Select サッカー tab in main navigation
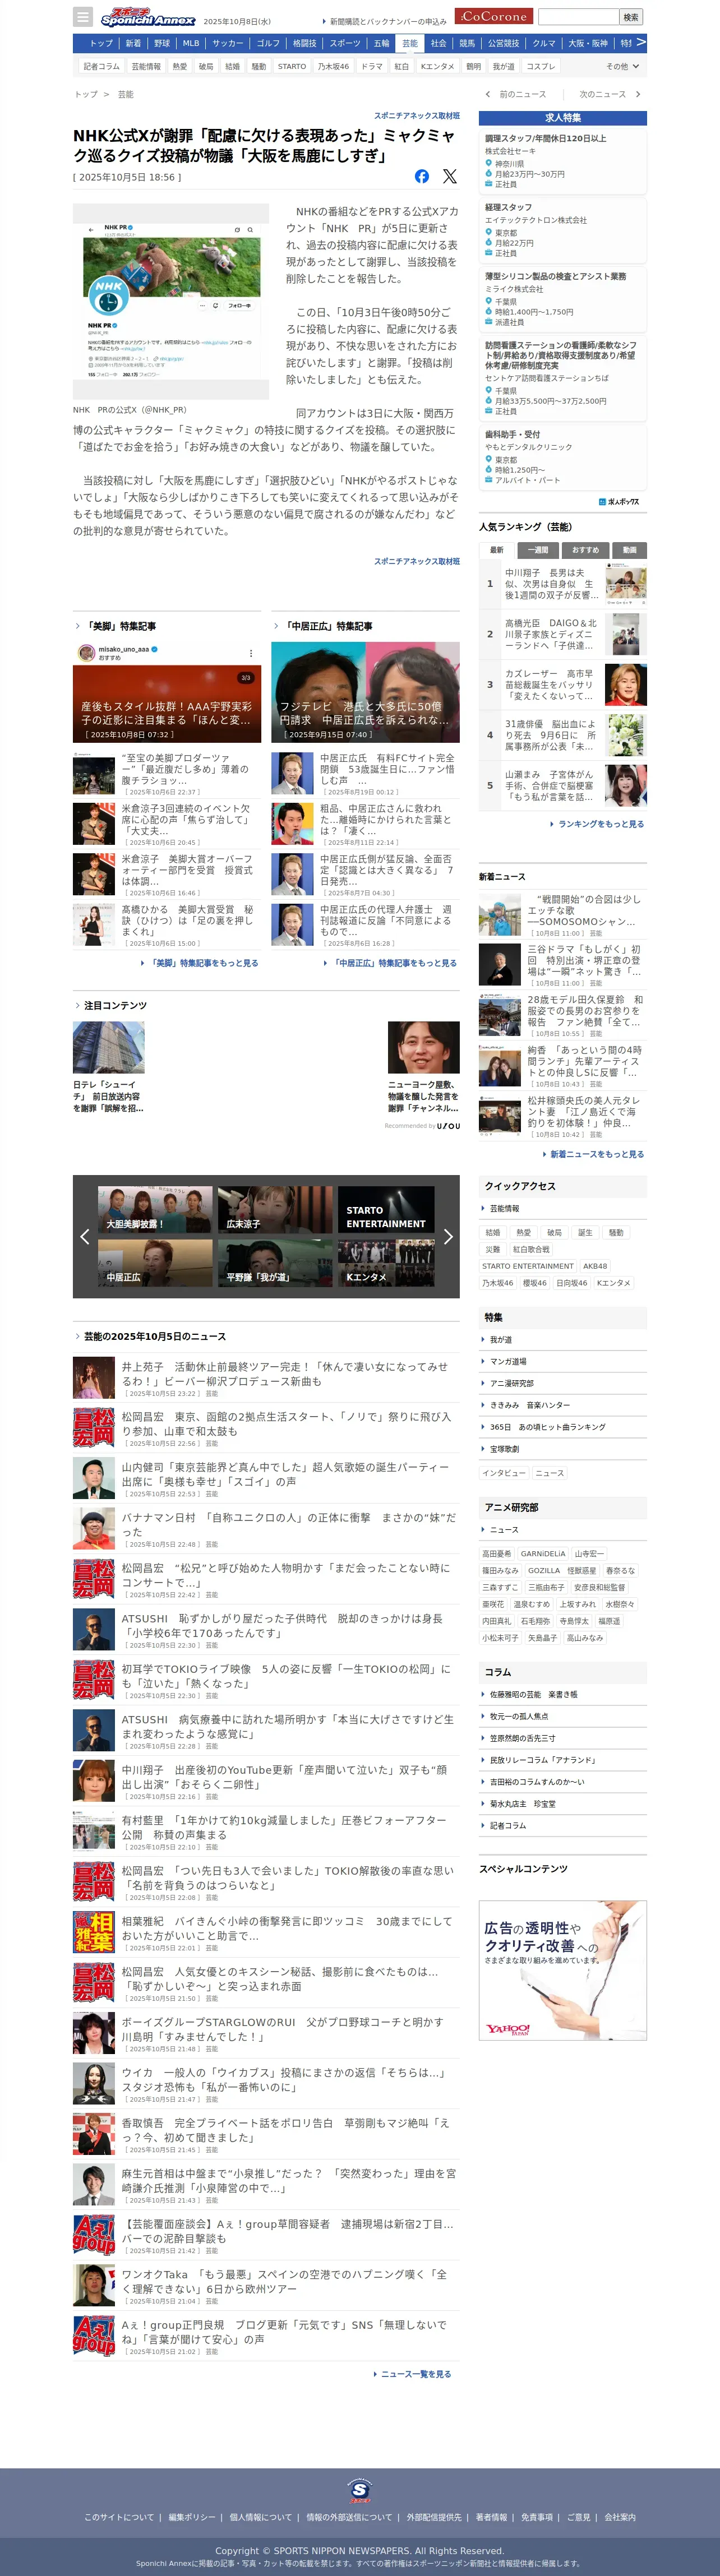The height and width of the screenshot is (2576, 720). point(227,43)
